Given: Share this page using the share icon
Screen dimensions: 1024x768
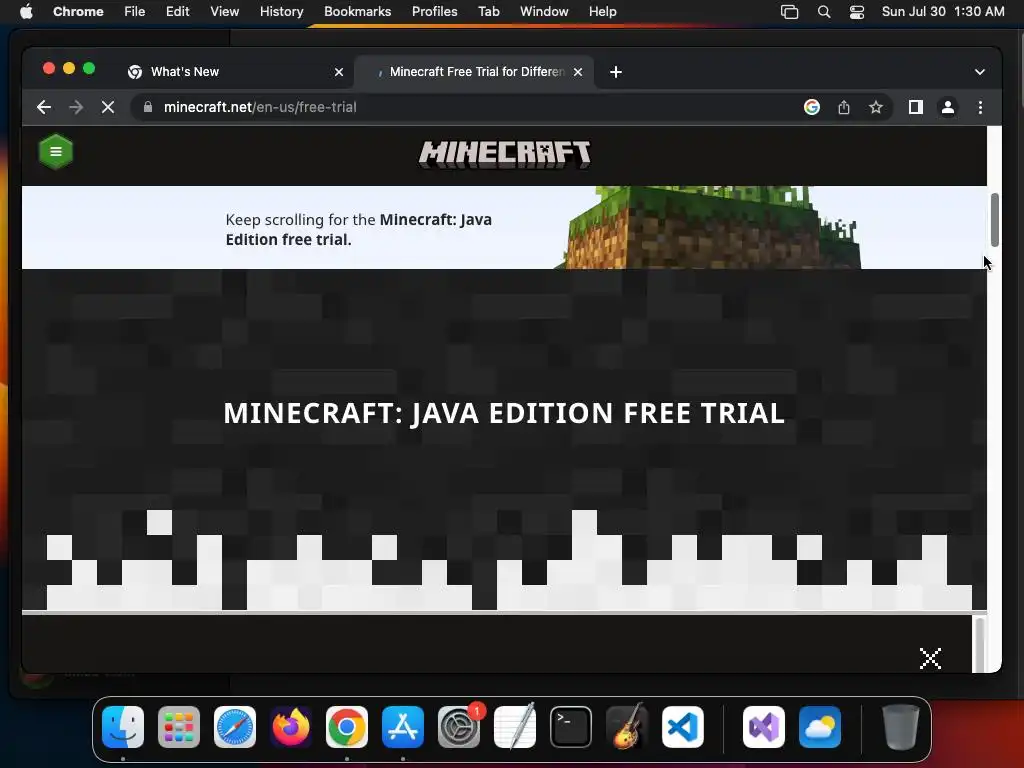Looking at the screenshot, I should 844,107.
